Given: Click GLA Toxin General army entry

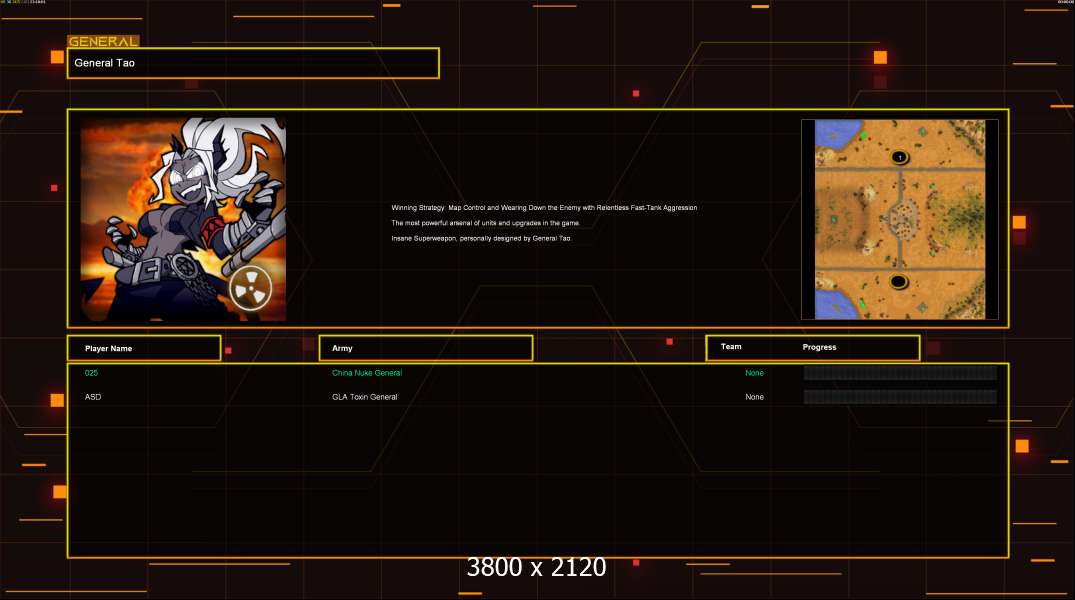Looking at the screenshot, I should tap(365, 397).
